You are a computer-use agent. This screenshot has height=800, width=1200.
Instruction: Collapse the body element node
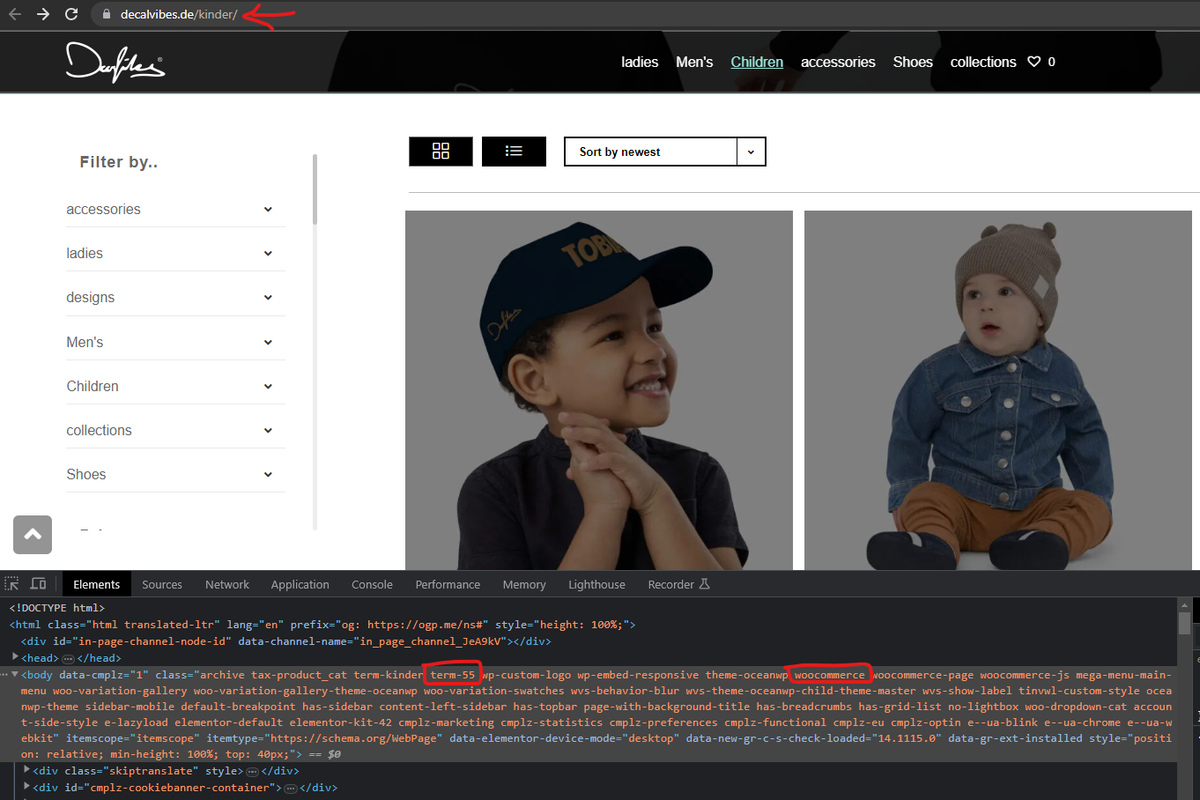15,675
